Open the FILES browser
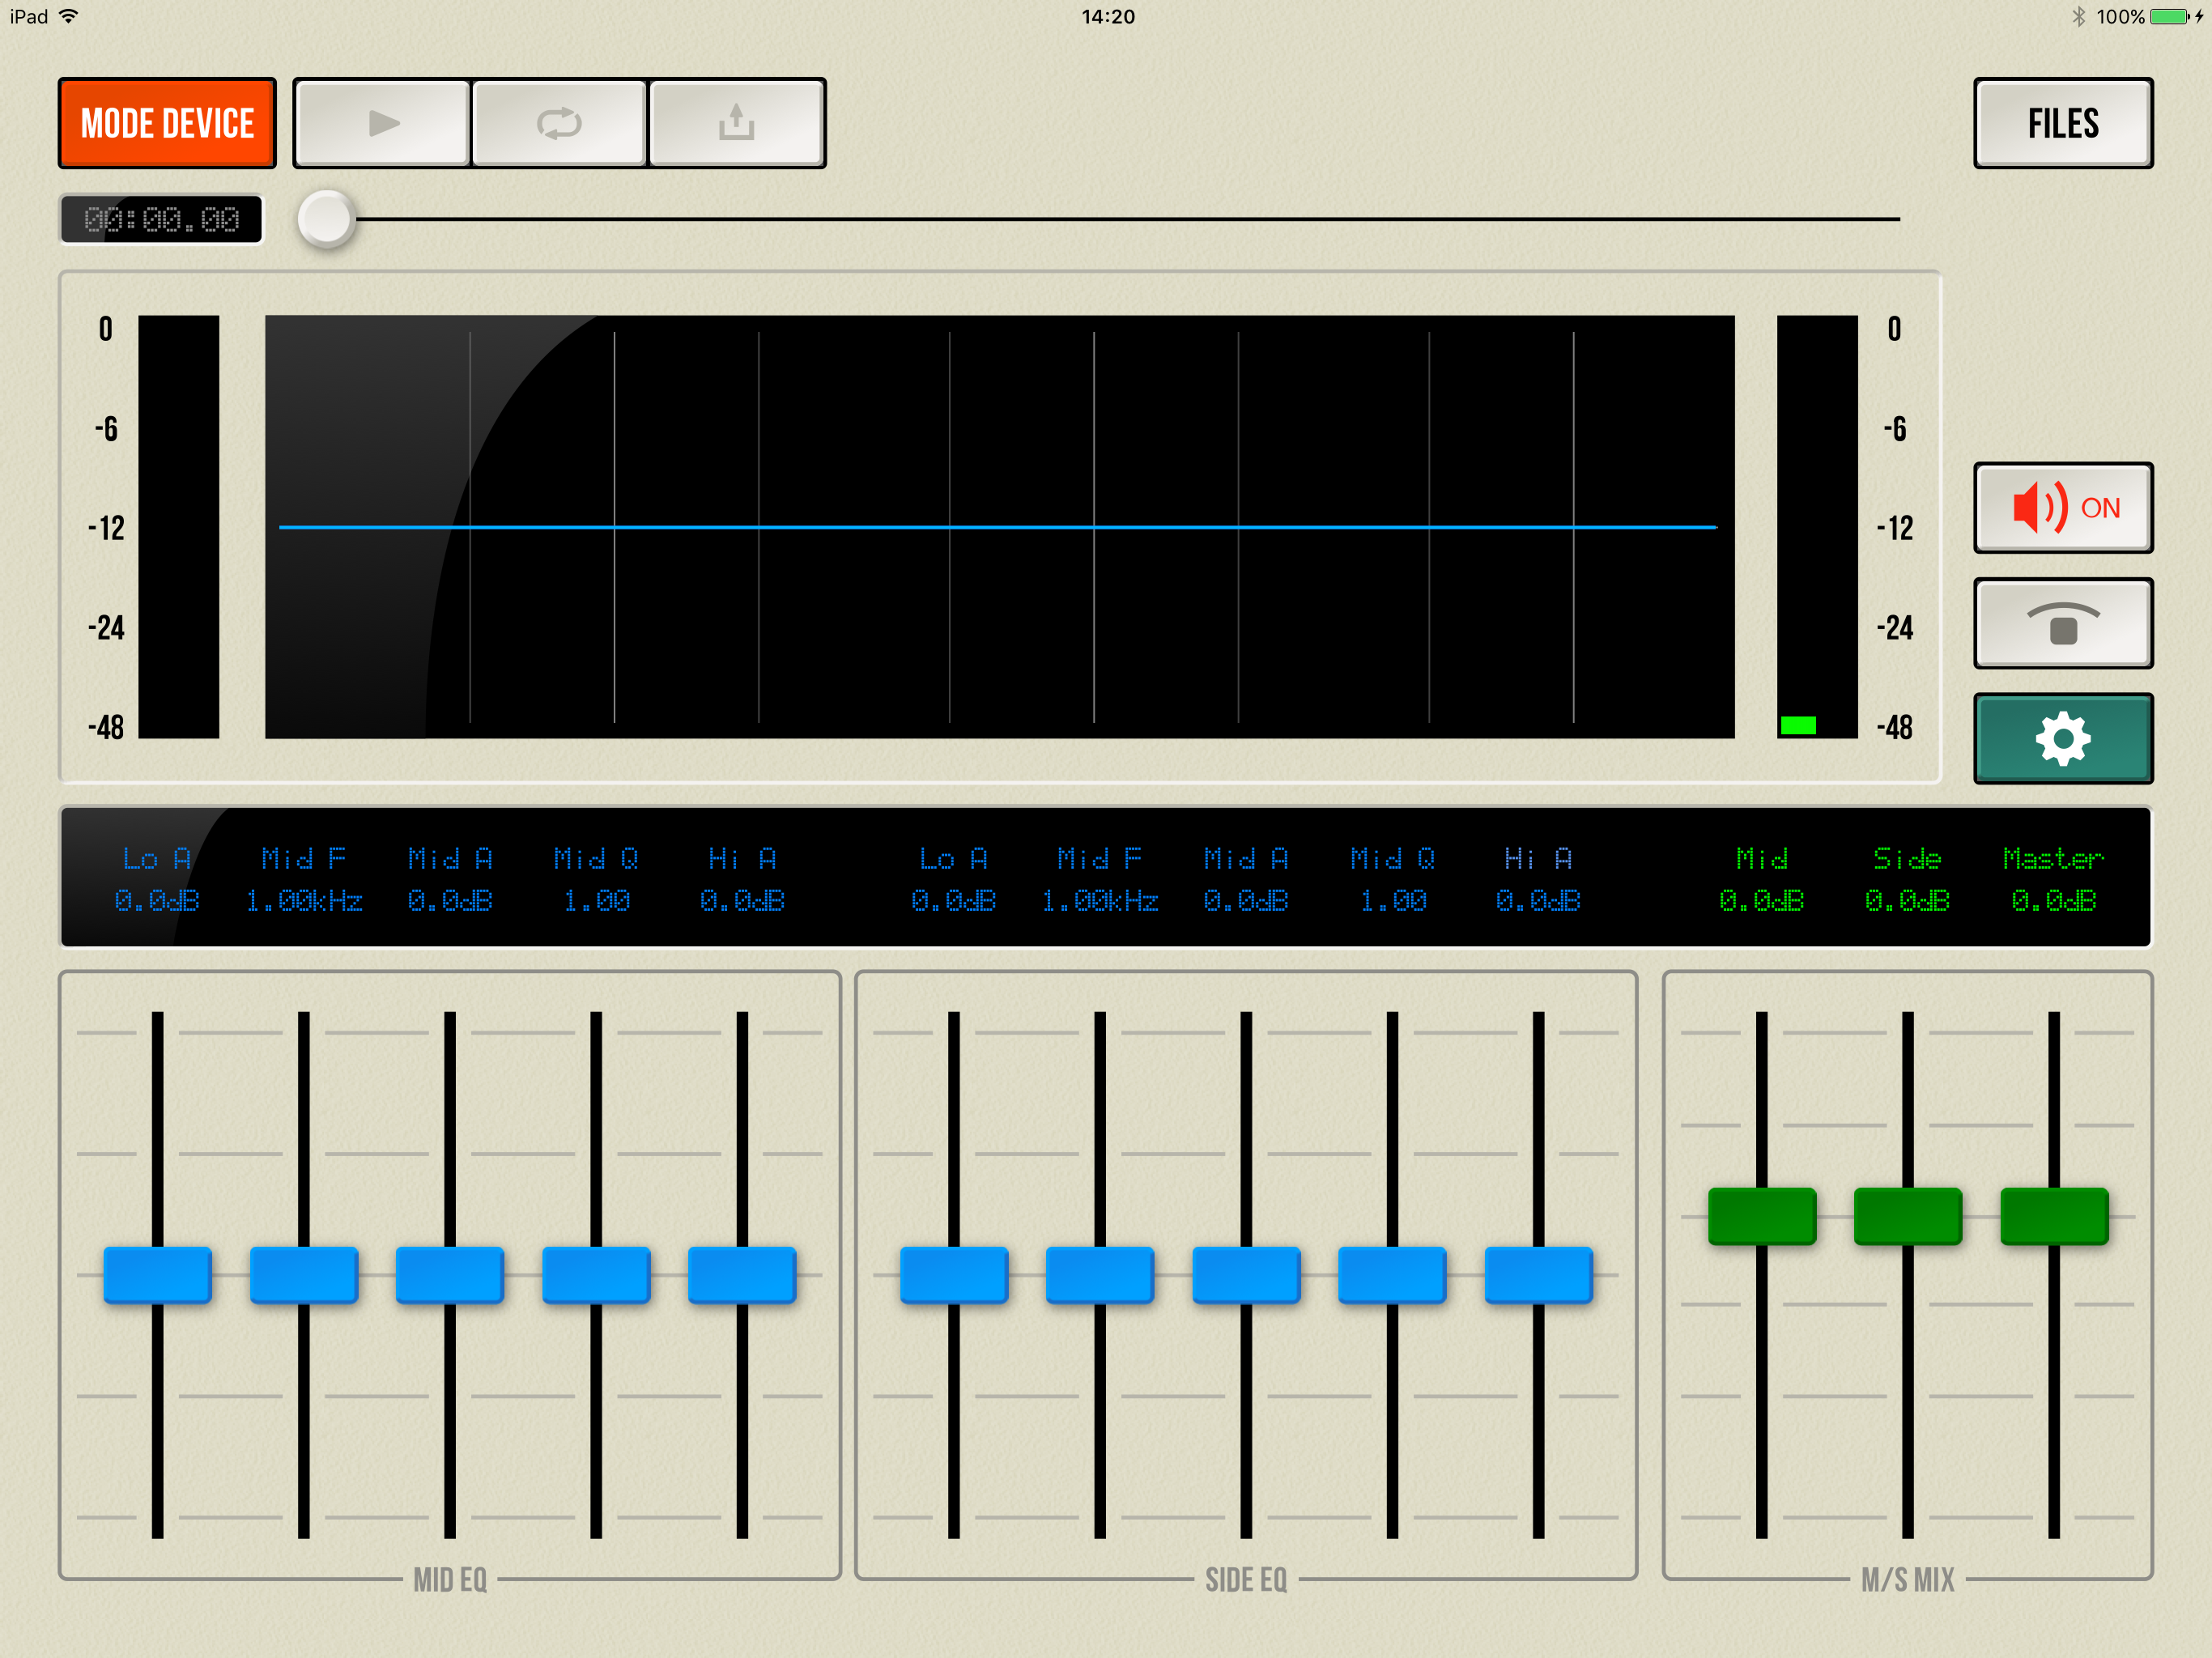This screenshot has height=1658, width=2212. click(2062, 123)
